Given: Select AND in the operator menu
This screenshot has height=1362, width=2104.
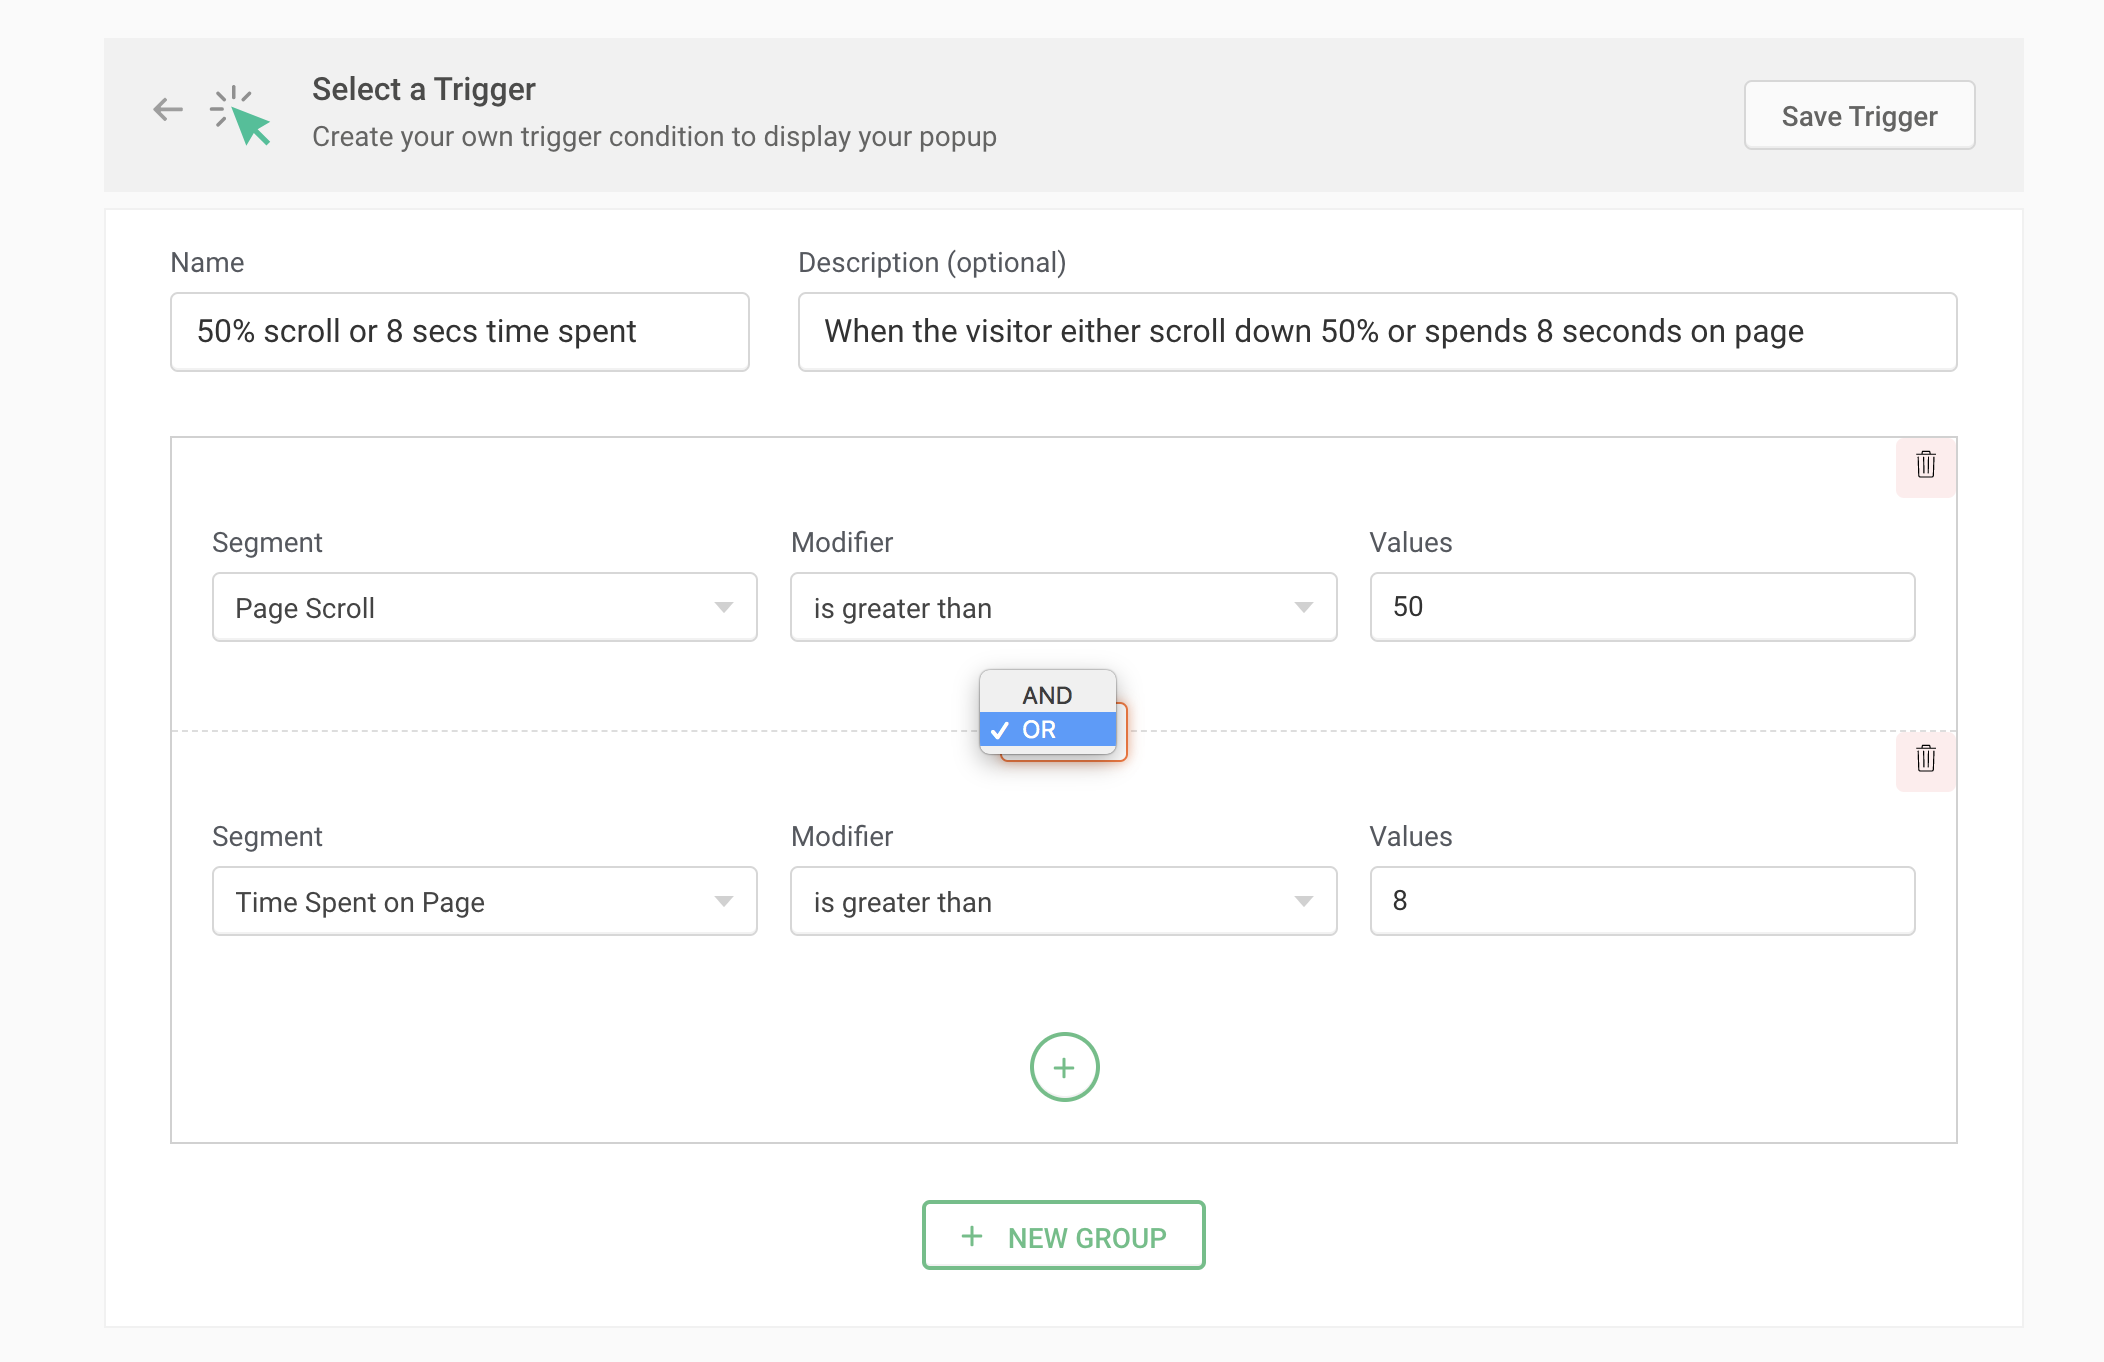Looking at the screenshot, I should click(x=1047, y=695).
